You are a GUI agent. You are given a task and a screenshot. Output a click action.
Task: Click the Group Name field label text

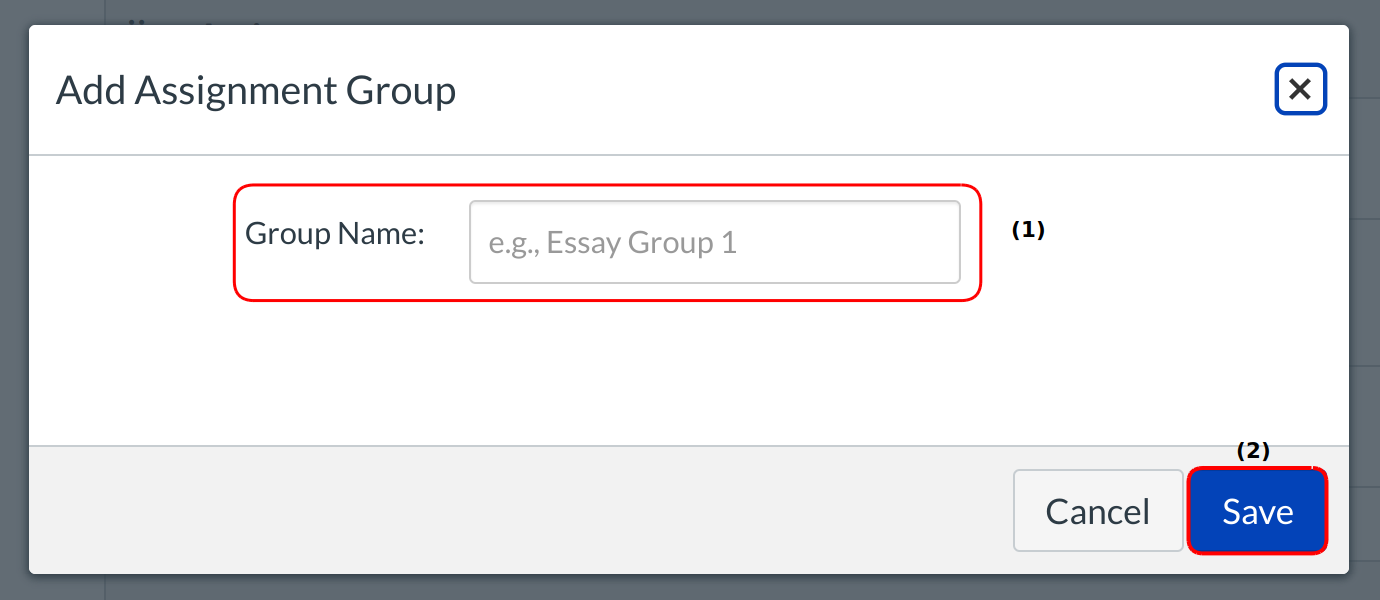click(x=335, y=234)
